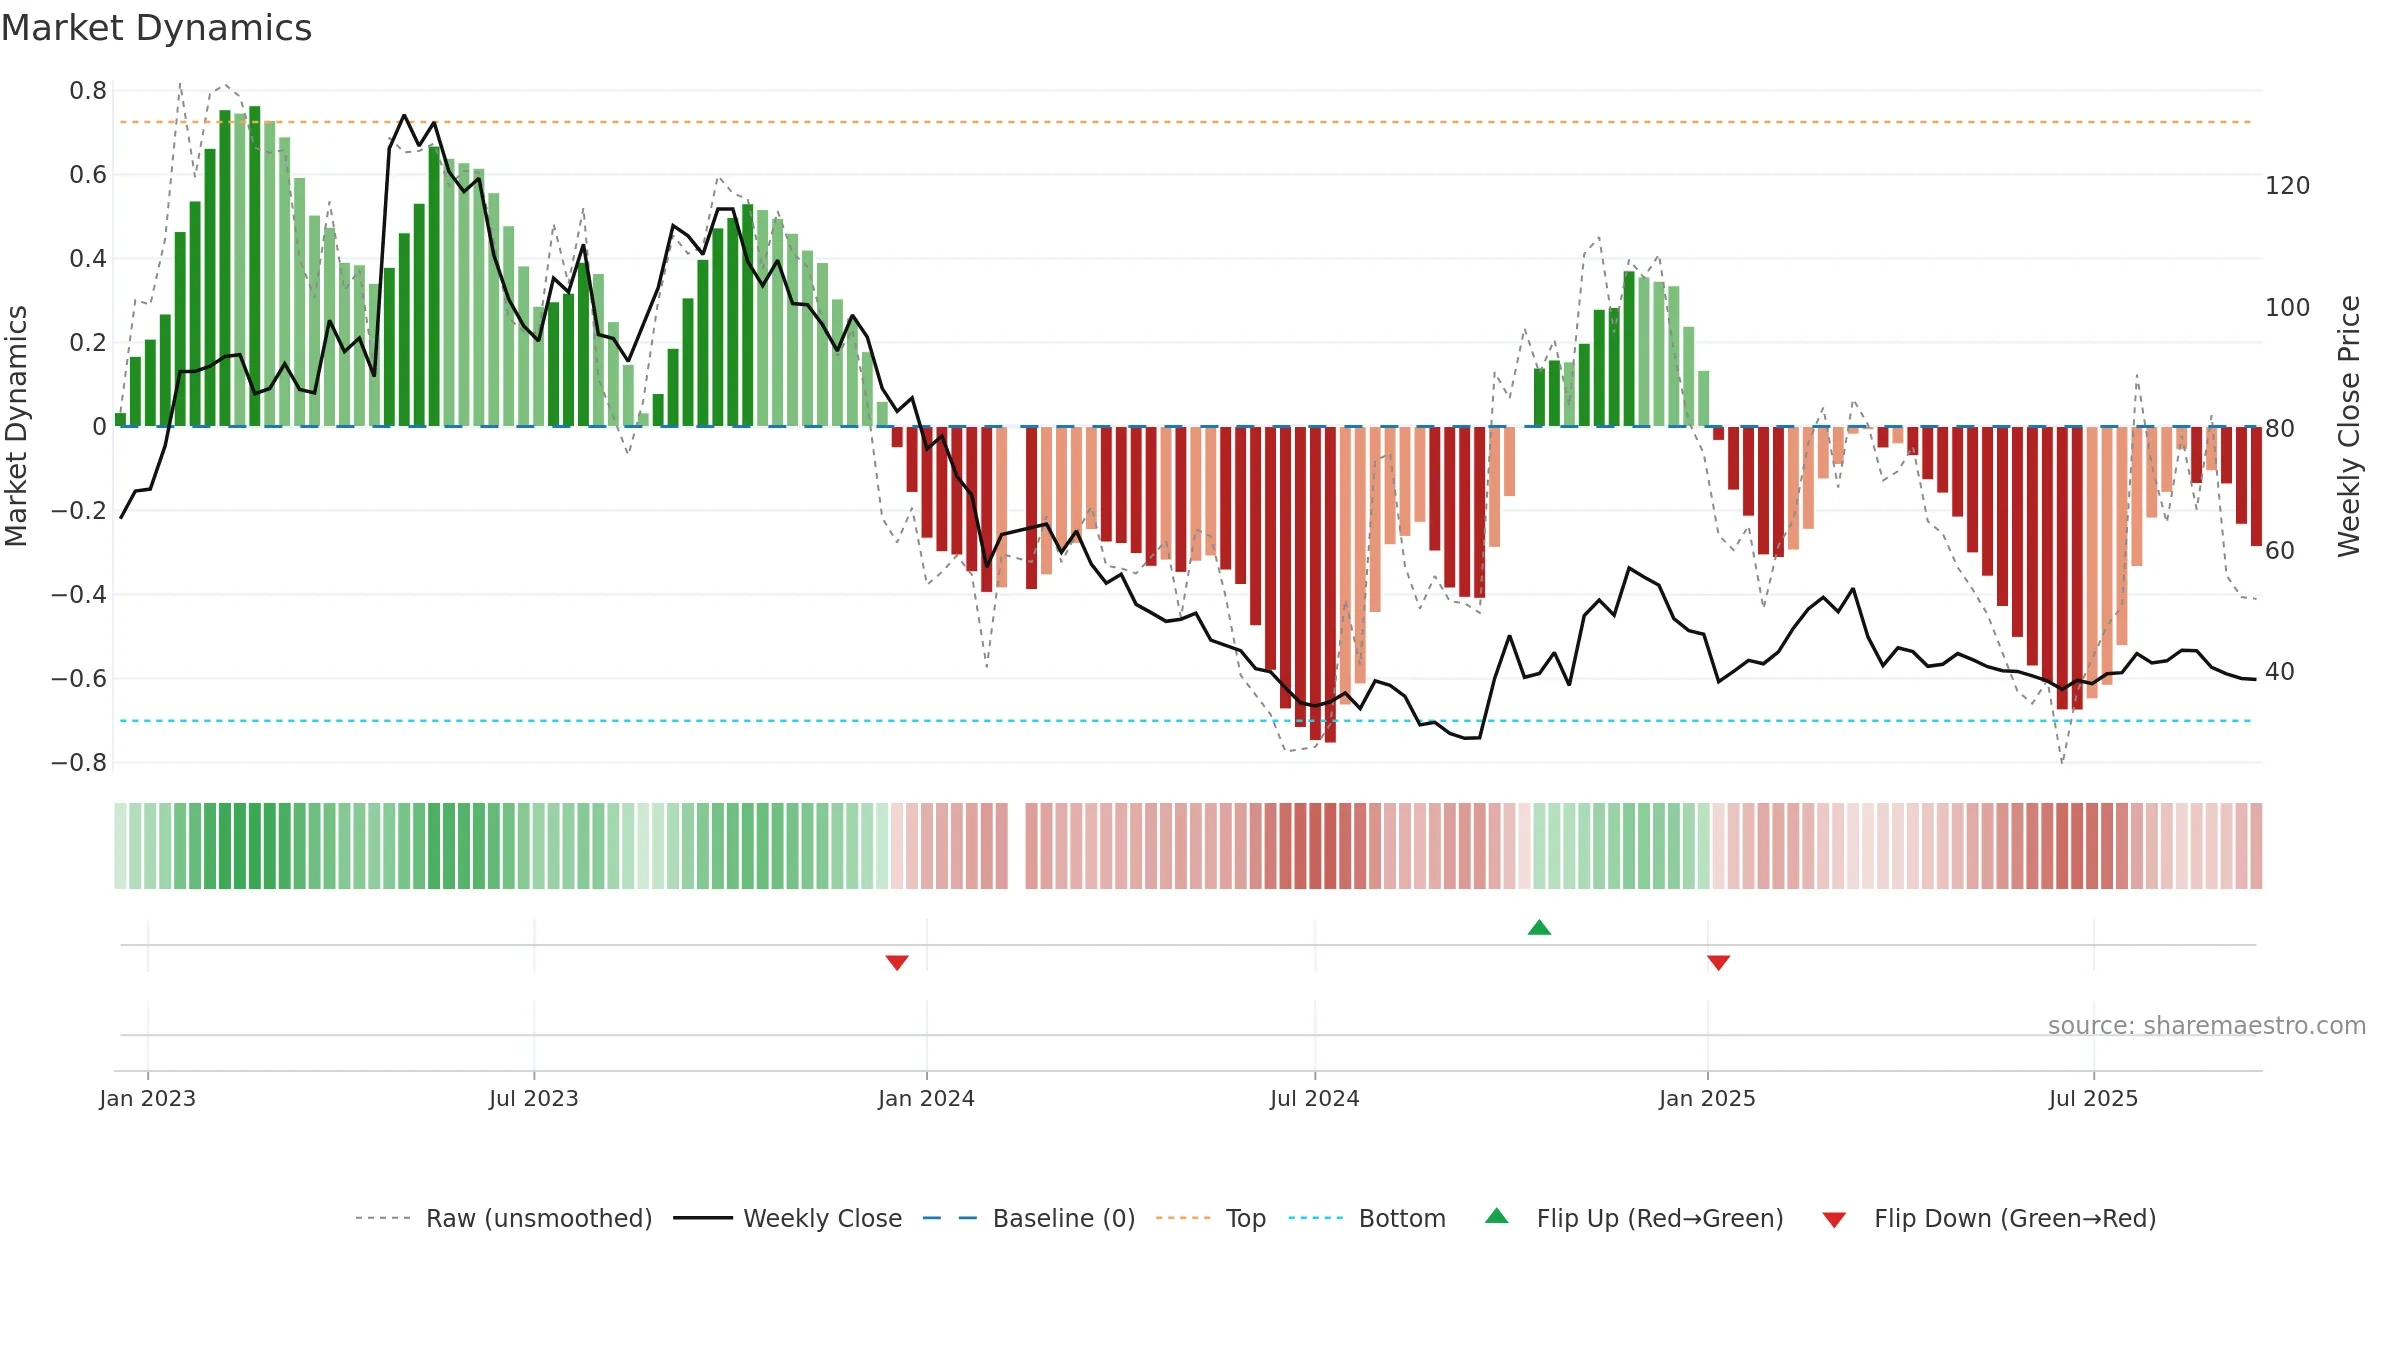The height and width of the screenshot is (1350, 2400).
Task: Click the Market Dynamics vertical axis title
Action: (16, 426)
